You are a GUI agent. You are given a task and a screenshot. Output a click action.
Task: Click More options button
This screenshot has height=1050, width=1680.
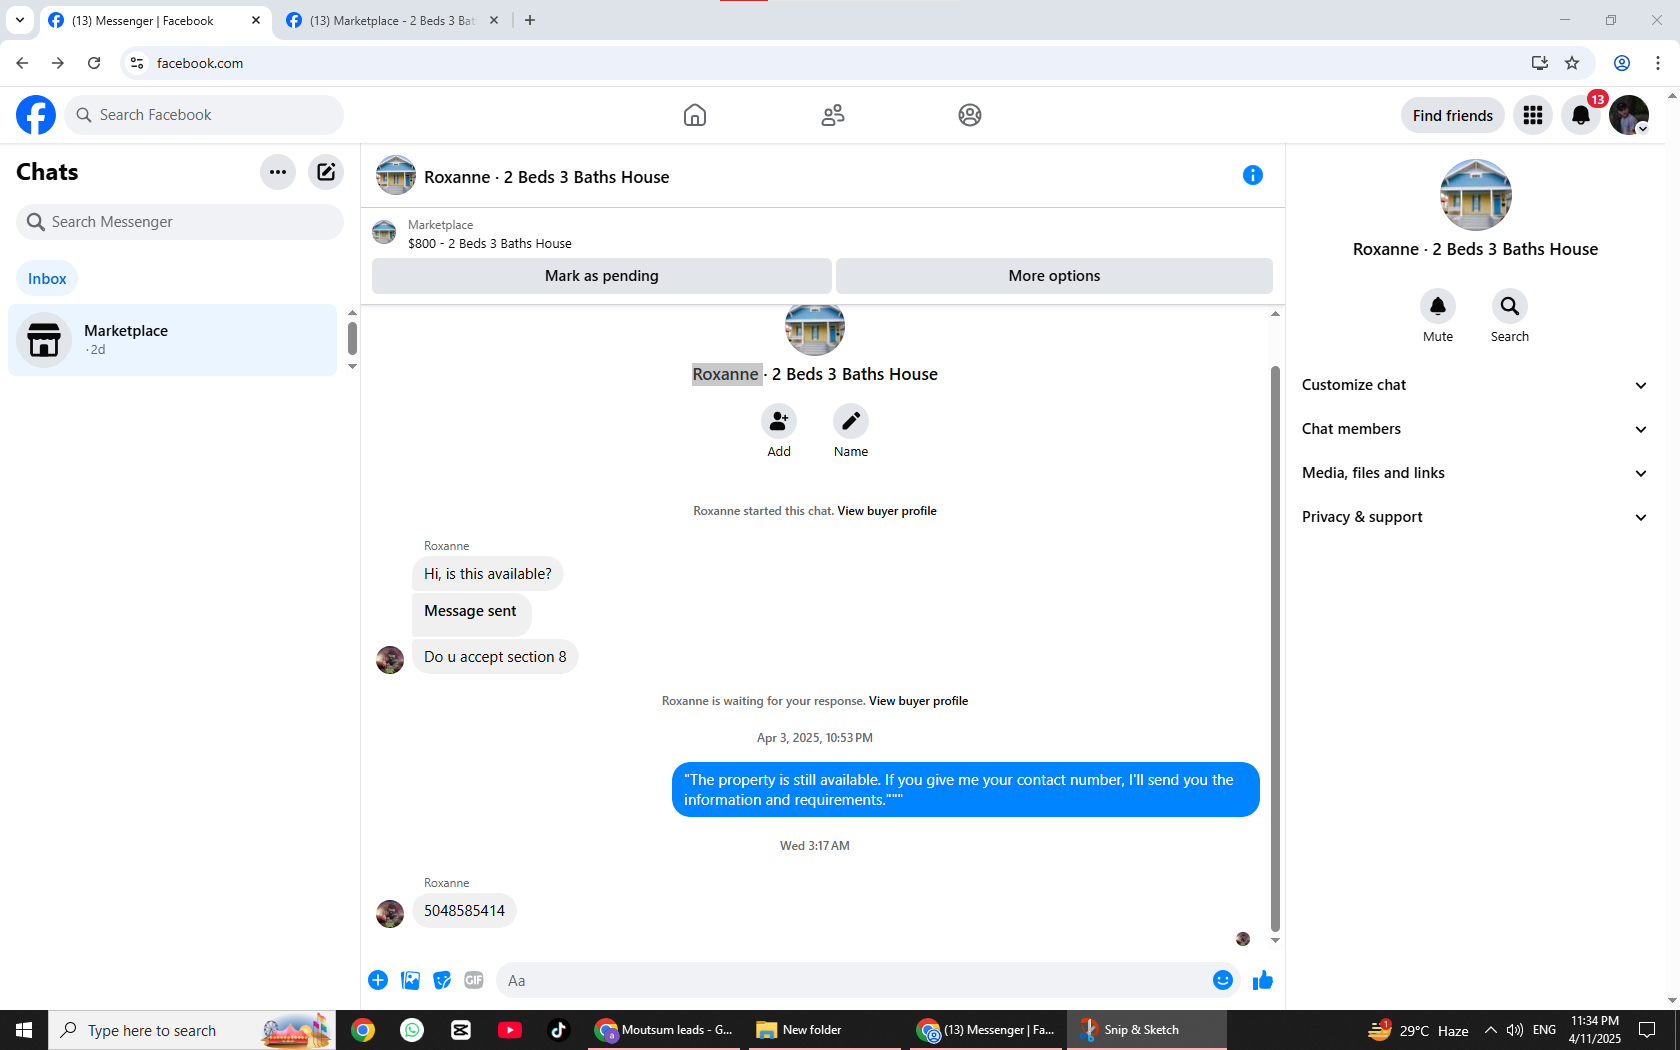pyautogui.click(x=1054, y=276)
